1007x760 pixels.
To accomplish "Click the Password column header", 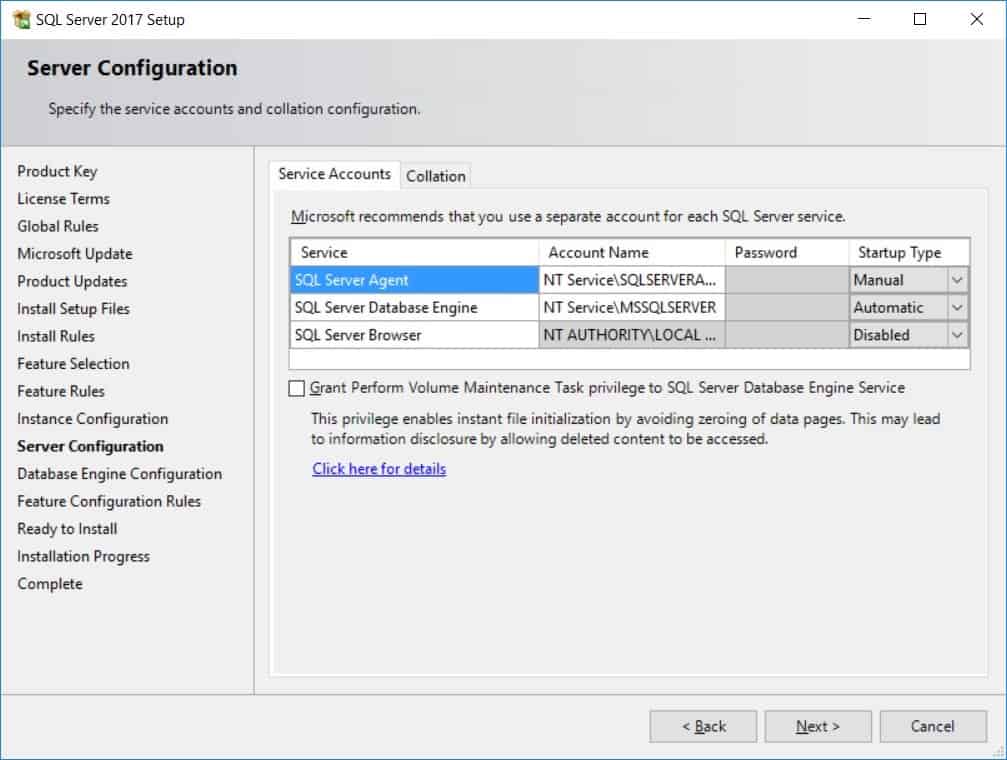I will 787,252.
